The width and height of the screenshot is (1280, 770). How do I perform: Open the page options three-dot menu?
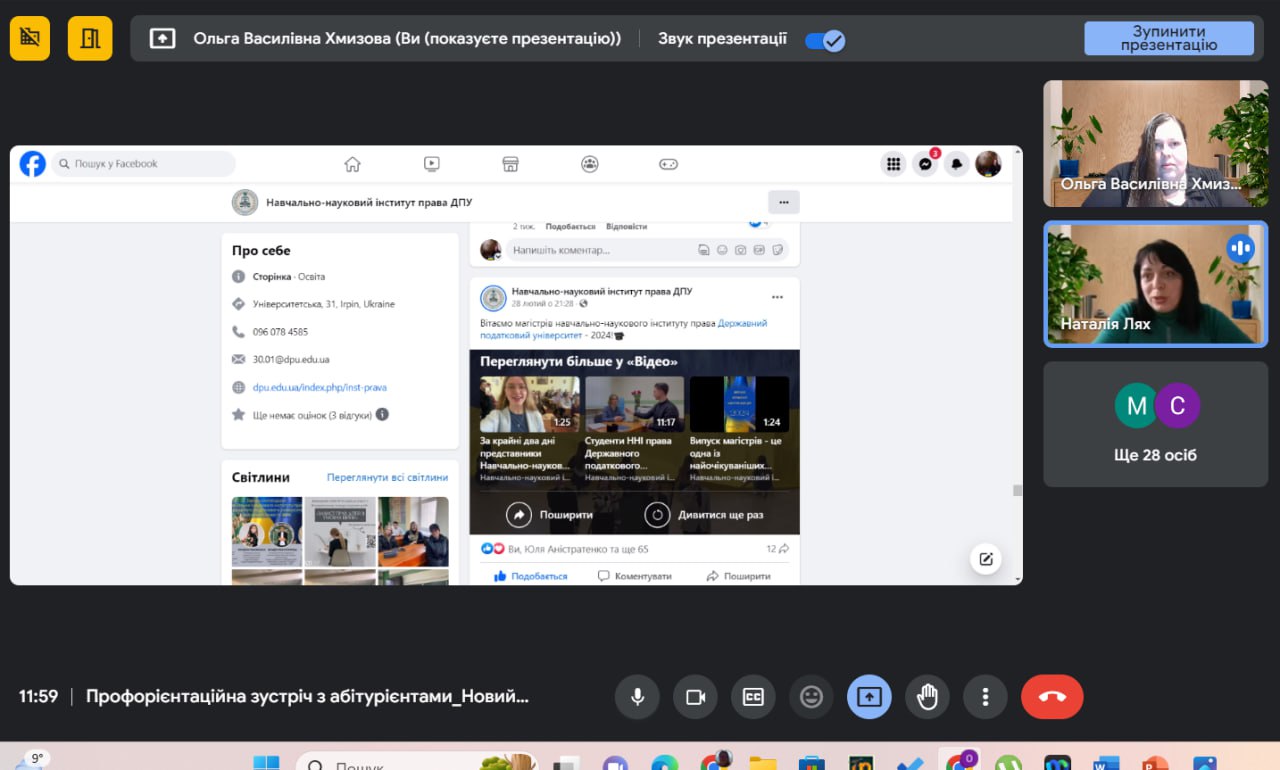[x=784, y=202]
